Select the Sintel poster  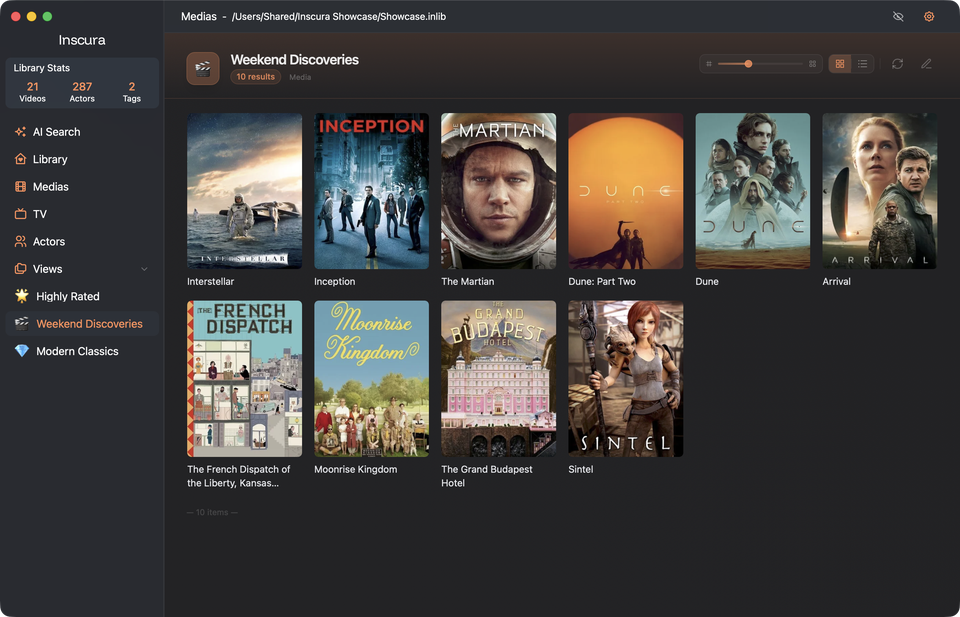point(626,379)
